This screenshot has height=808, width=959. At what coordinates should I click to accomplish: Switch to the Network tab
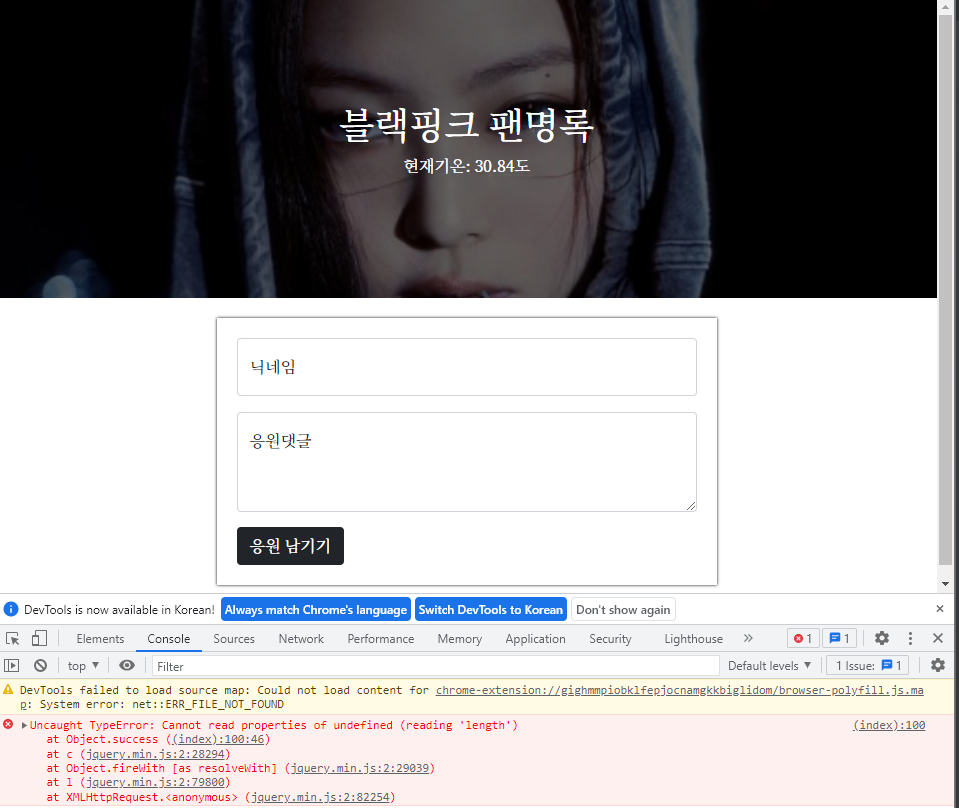pos(301,639)
